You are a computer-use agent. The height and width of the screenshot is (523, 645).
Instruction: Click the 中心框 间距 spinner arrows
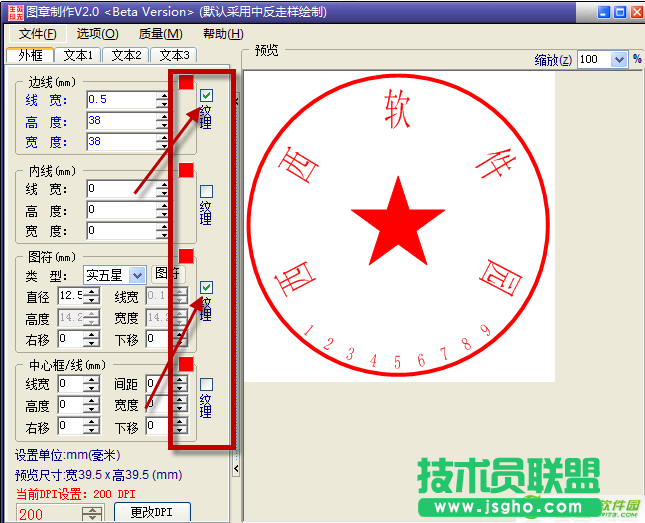pyautogui.click(x=180, y=384)
